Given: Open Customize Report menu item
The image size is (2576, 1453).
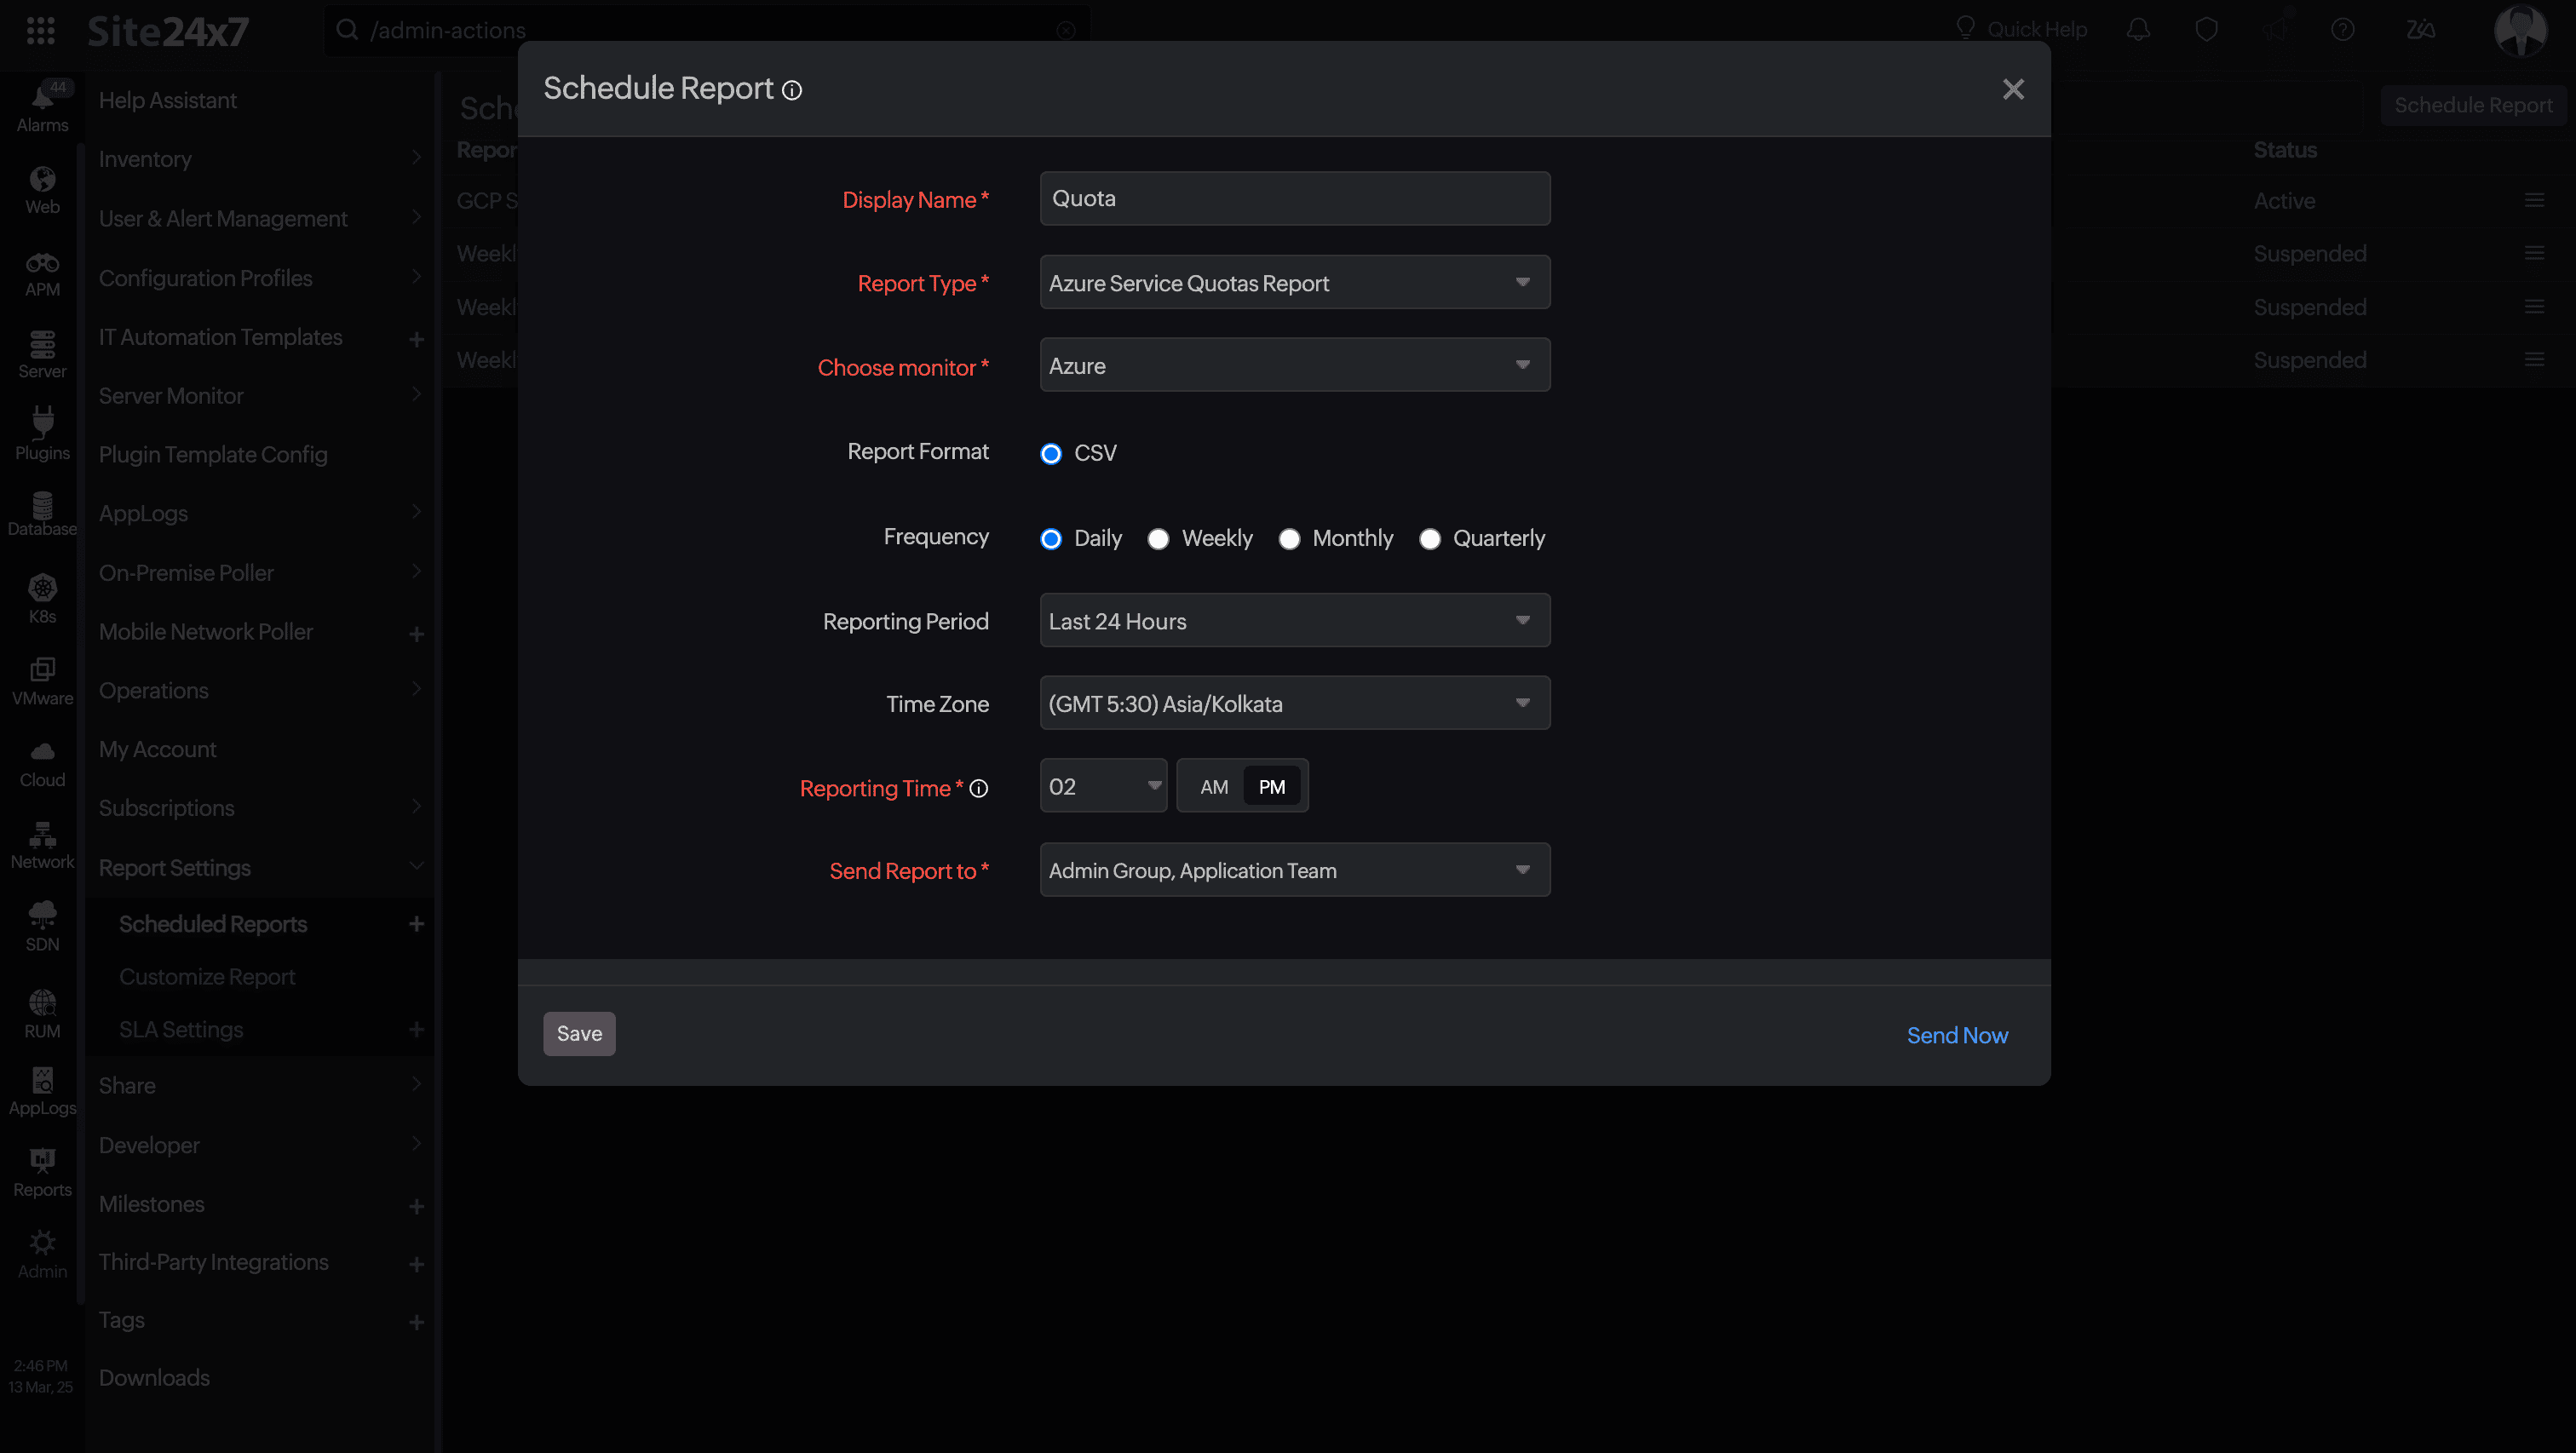Looking at the screenshot, I should (x=207, y=977).
